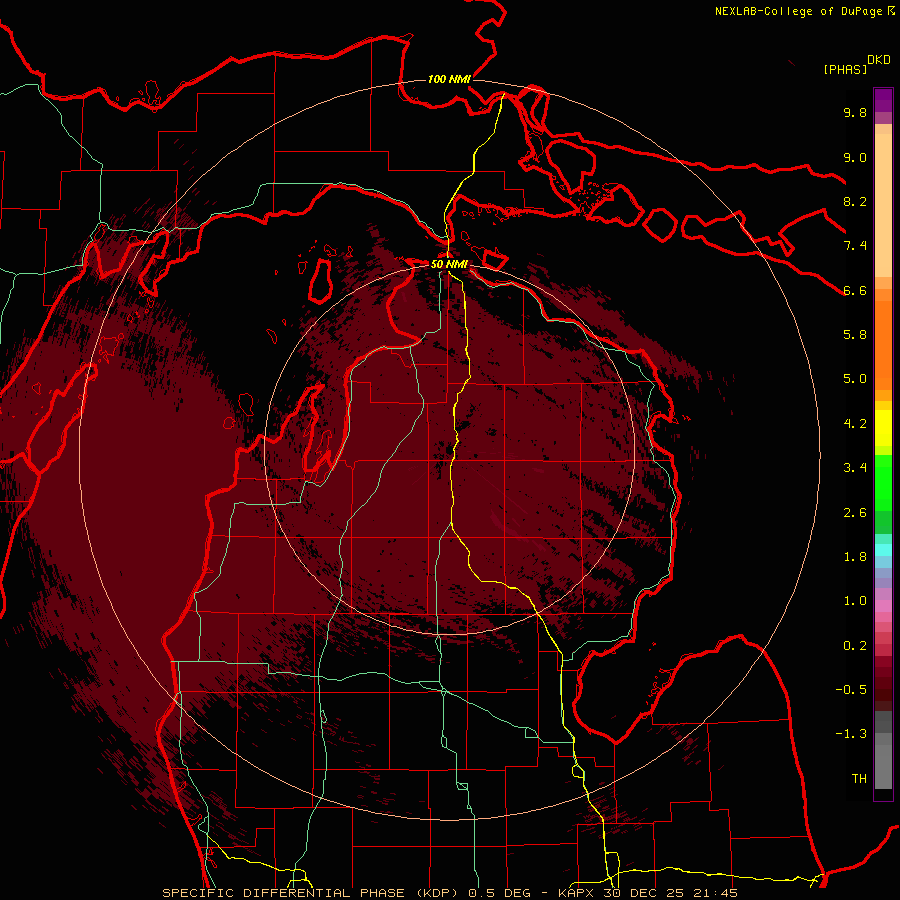Click the "100 NMI" range ring label

(x=449, y=79)
